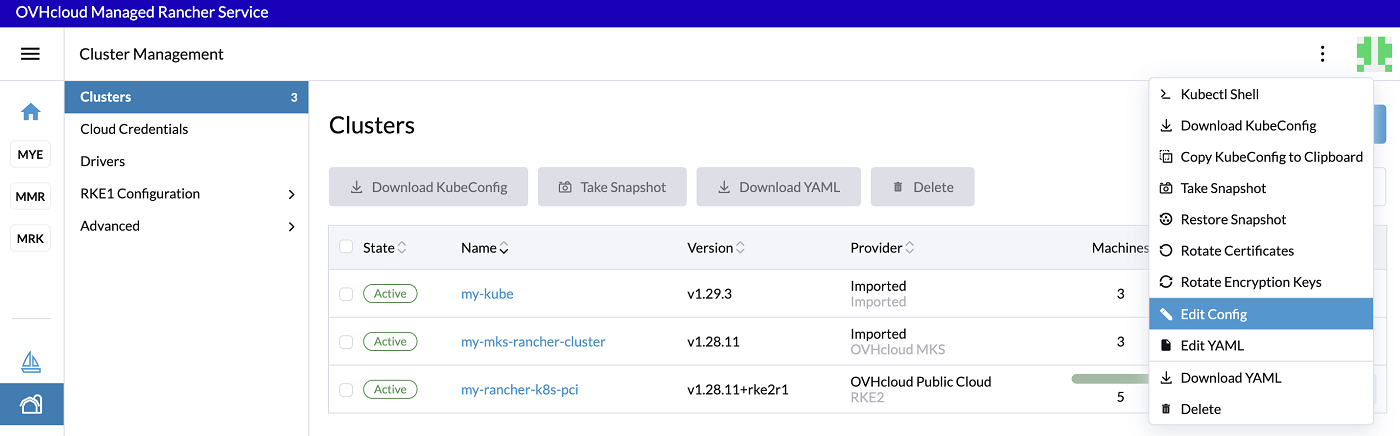Check the my-kube row checkbox

click(346, 294)
